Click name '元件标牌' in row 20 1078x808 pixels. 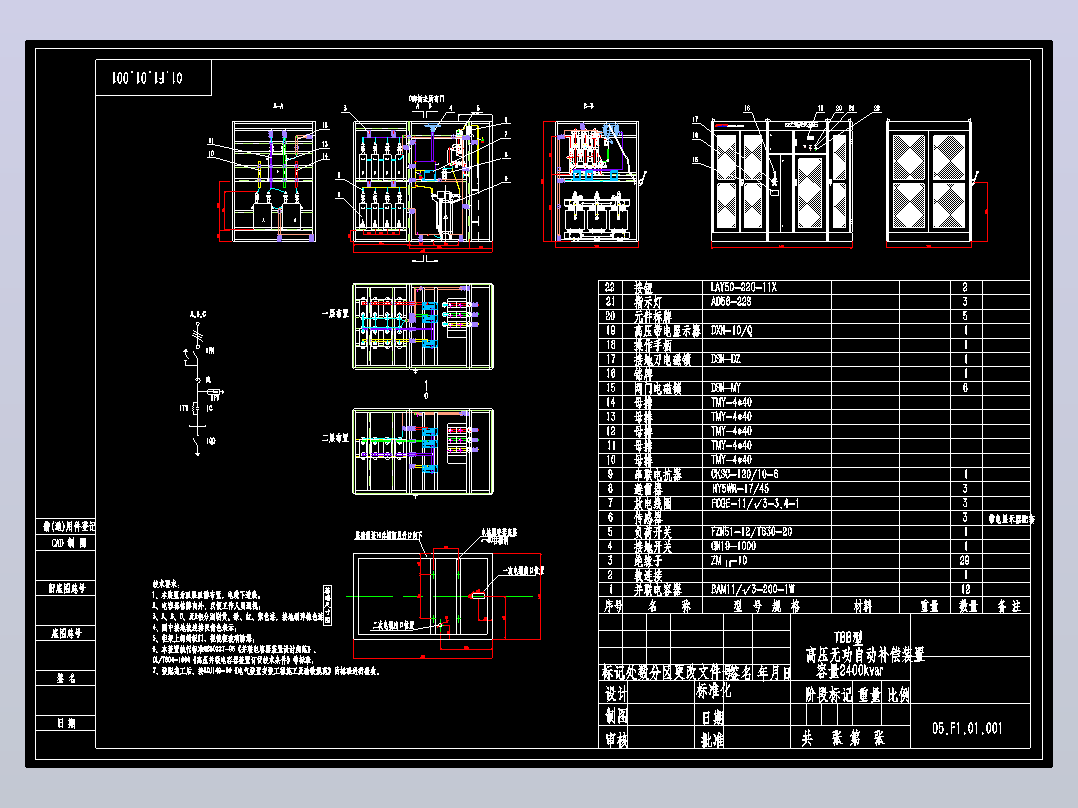click(x=652, y=316)
